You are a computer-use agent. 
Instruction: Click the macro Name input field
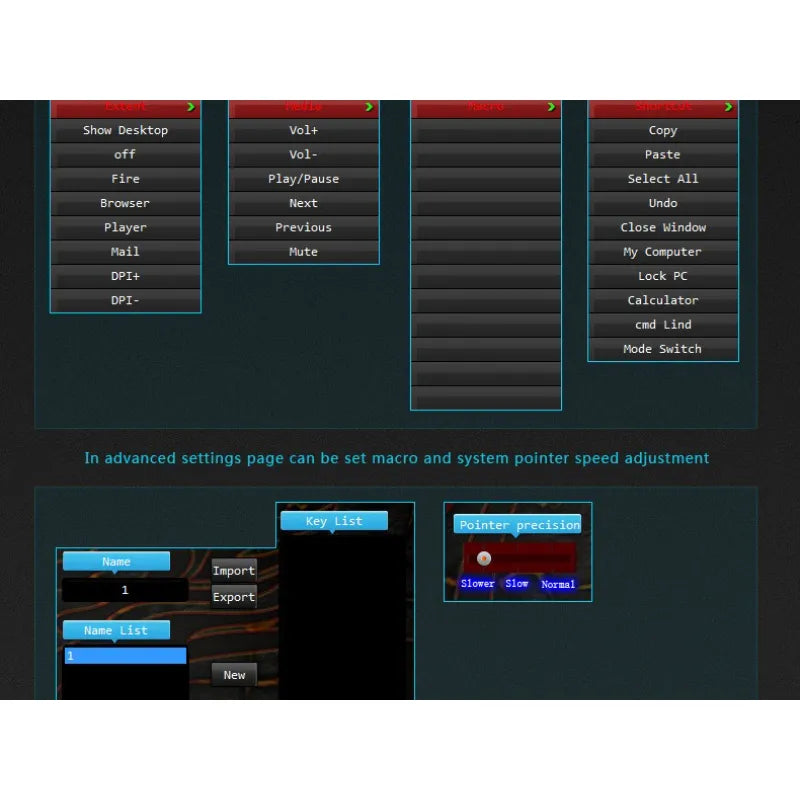coord(125,590)
